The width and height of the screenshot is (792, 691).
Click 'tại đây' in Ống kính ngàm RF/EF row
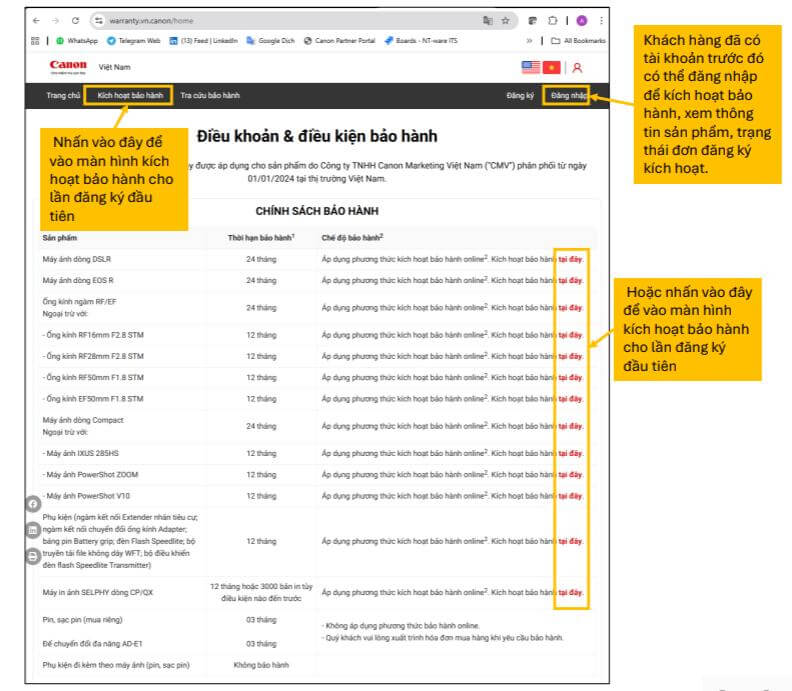click(x=570, y=308)
